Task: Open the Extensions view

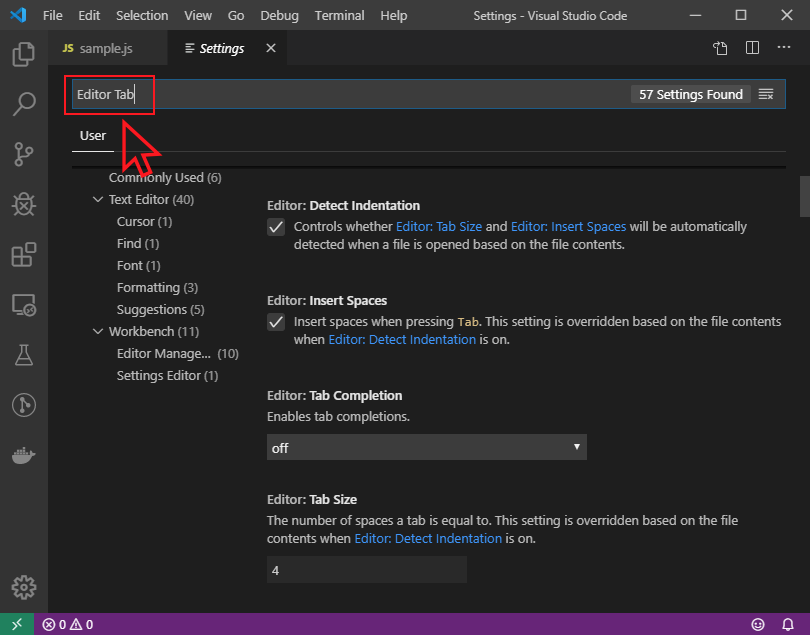Action: point(23,255)
